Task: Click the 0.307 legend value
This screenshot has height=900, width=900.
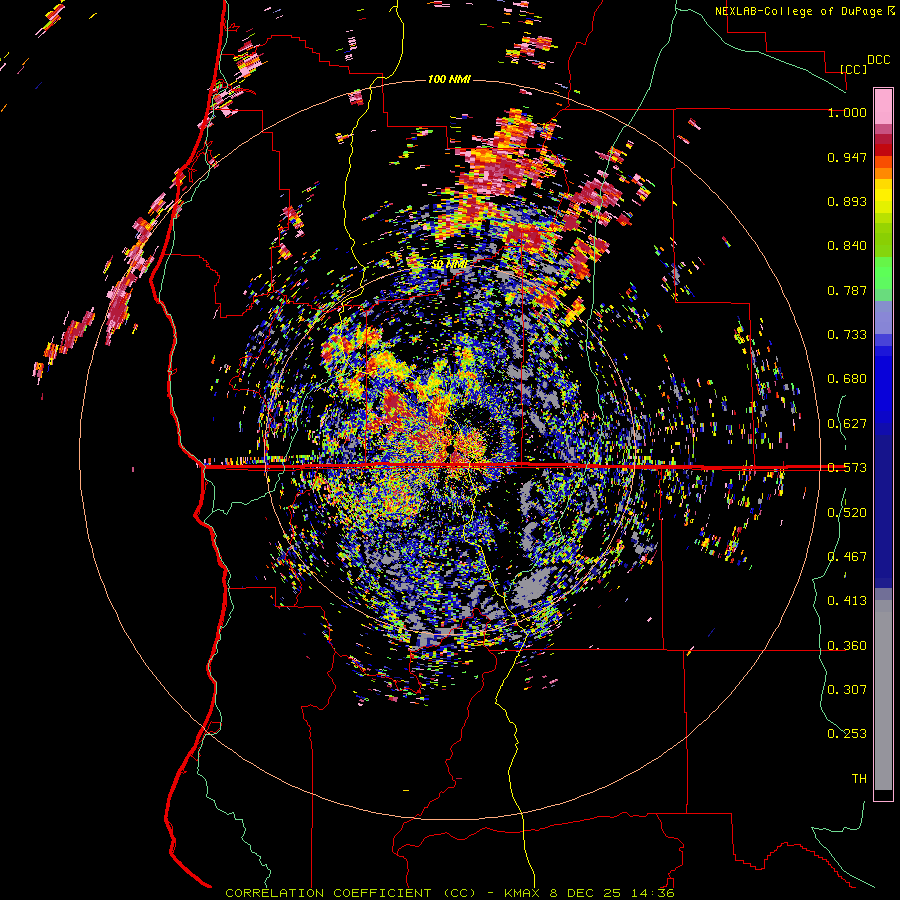Action: point(847,689)
